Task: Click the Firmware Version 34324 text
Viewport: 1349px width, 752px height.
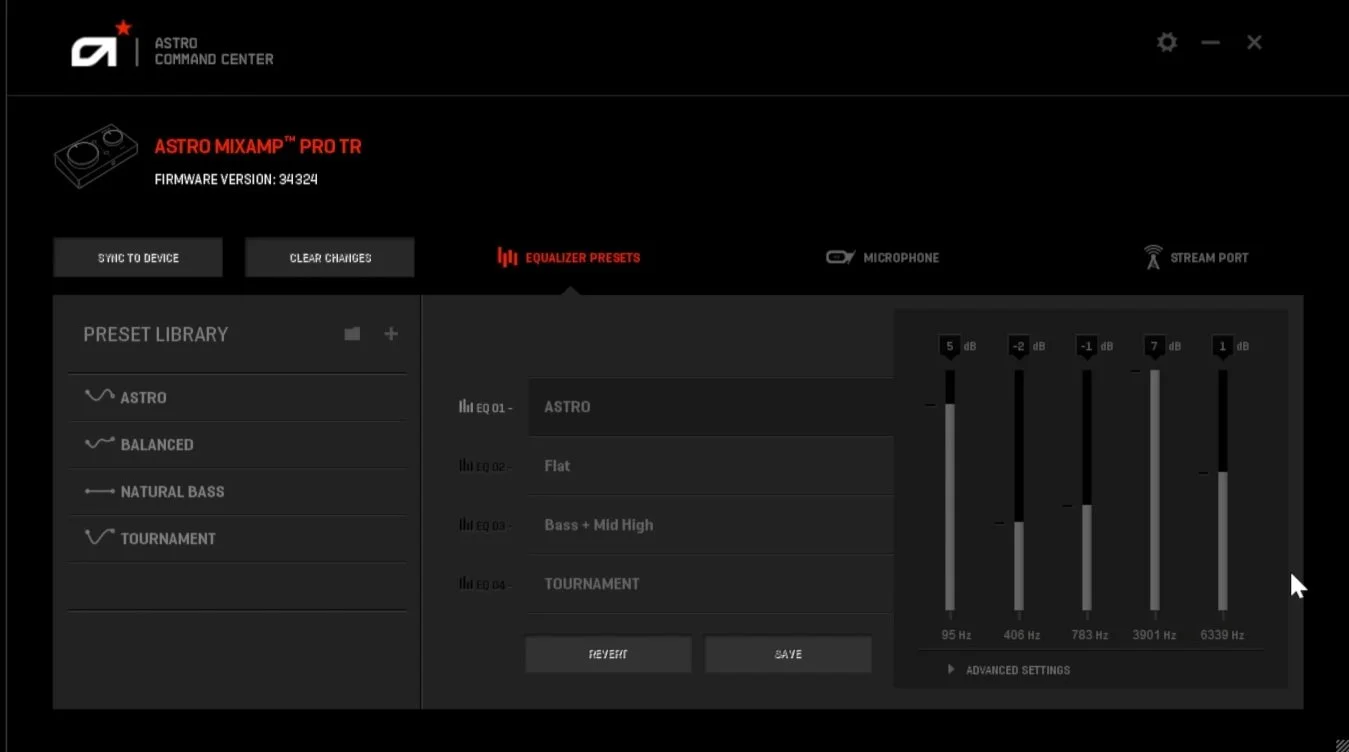Action: [236, 180]
